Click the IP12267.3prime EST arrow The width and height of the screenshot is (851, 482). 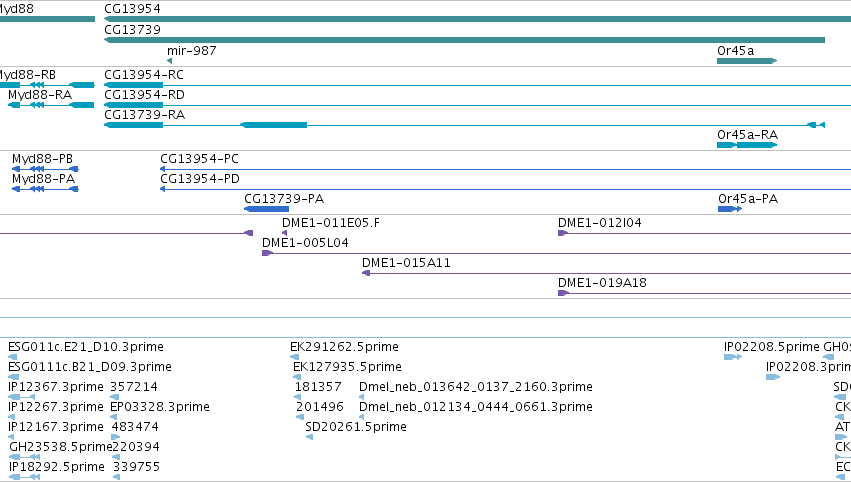coord(11,417)
